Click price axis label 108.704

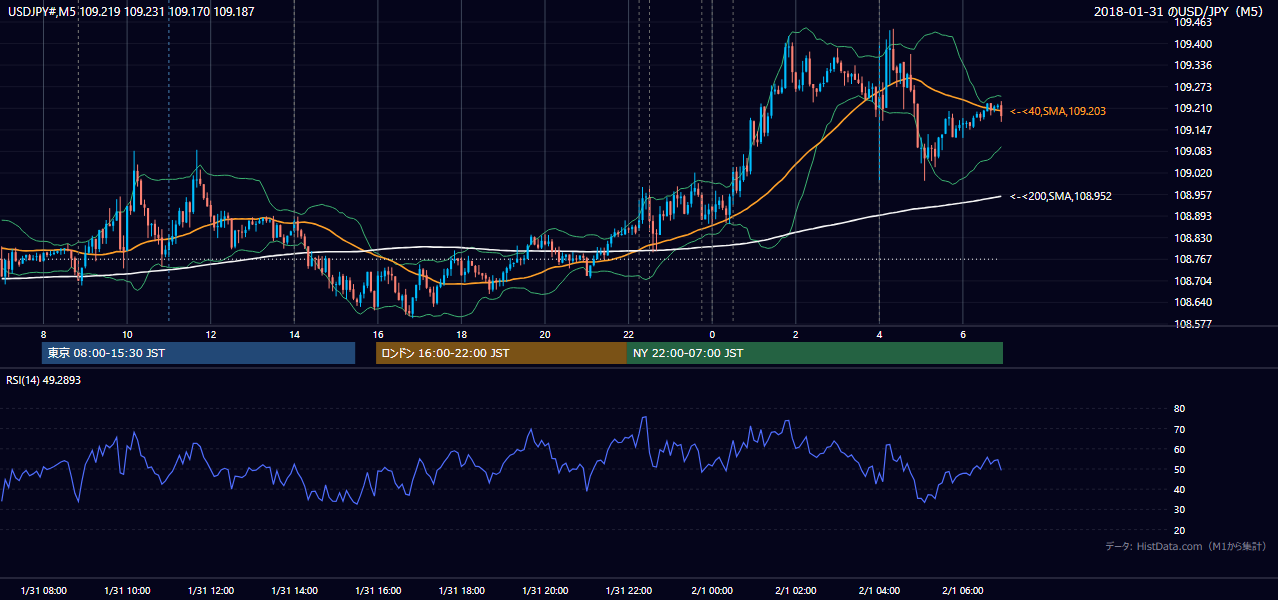coord(1194,281)
